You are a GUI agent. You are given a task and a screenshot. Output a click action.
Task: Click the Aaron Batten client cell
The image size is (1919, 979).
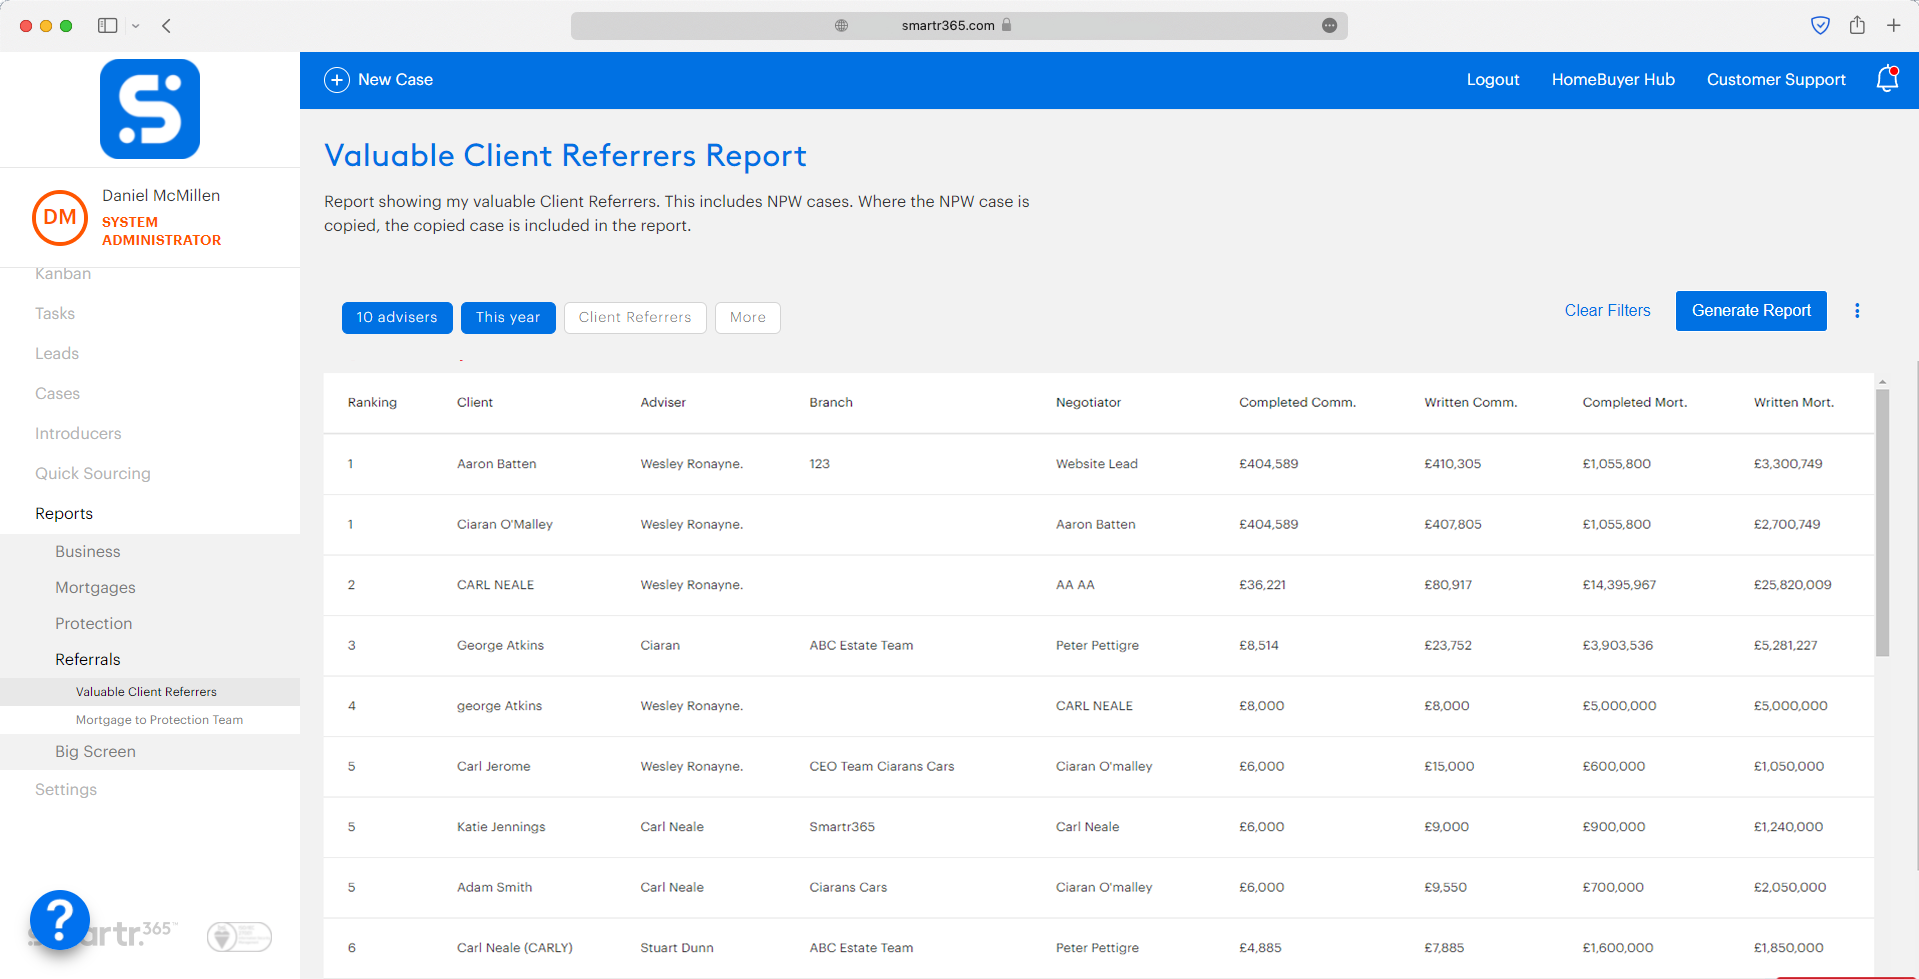tap(496, 464)
